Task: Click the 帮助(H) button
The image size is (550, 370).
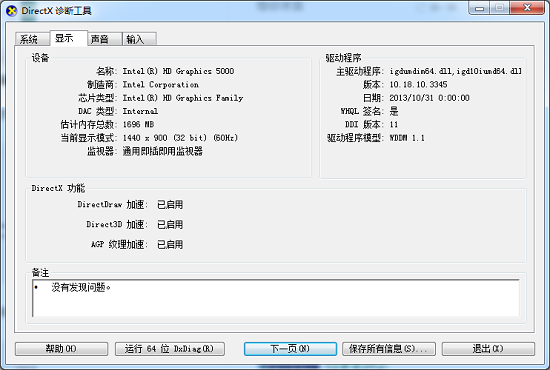Action: pos(61,349)
